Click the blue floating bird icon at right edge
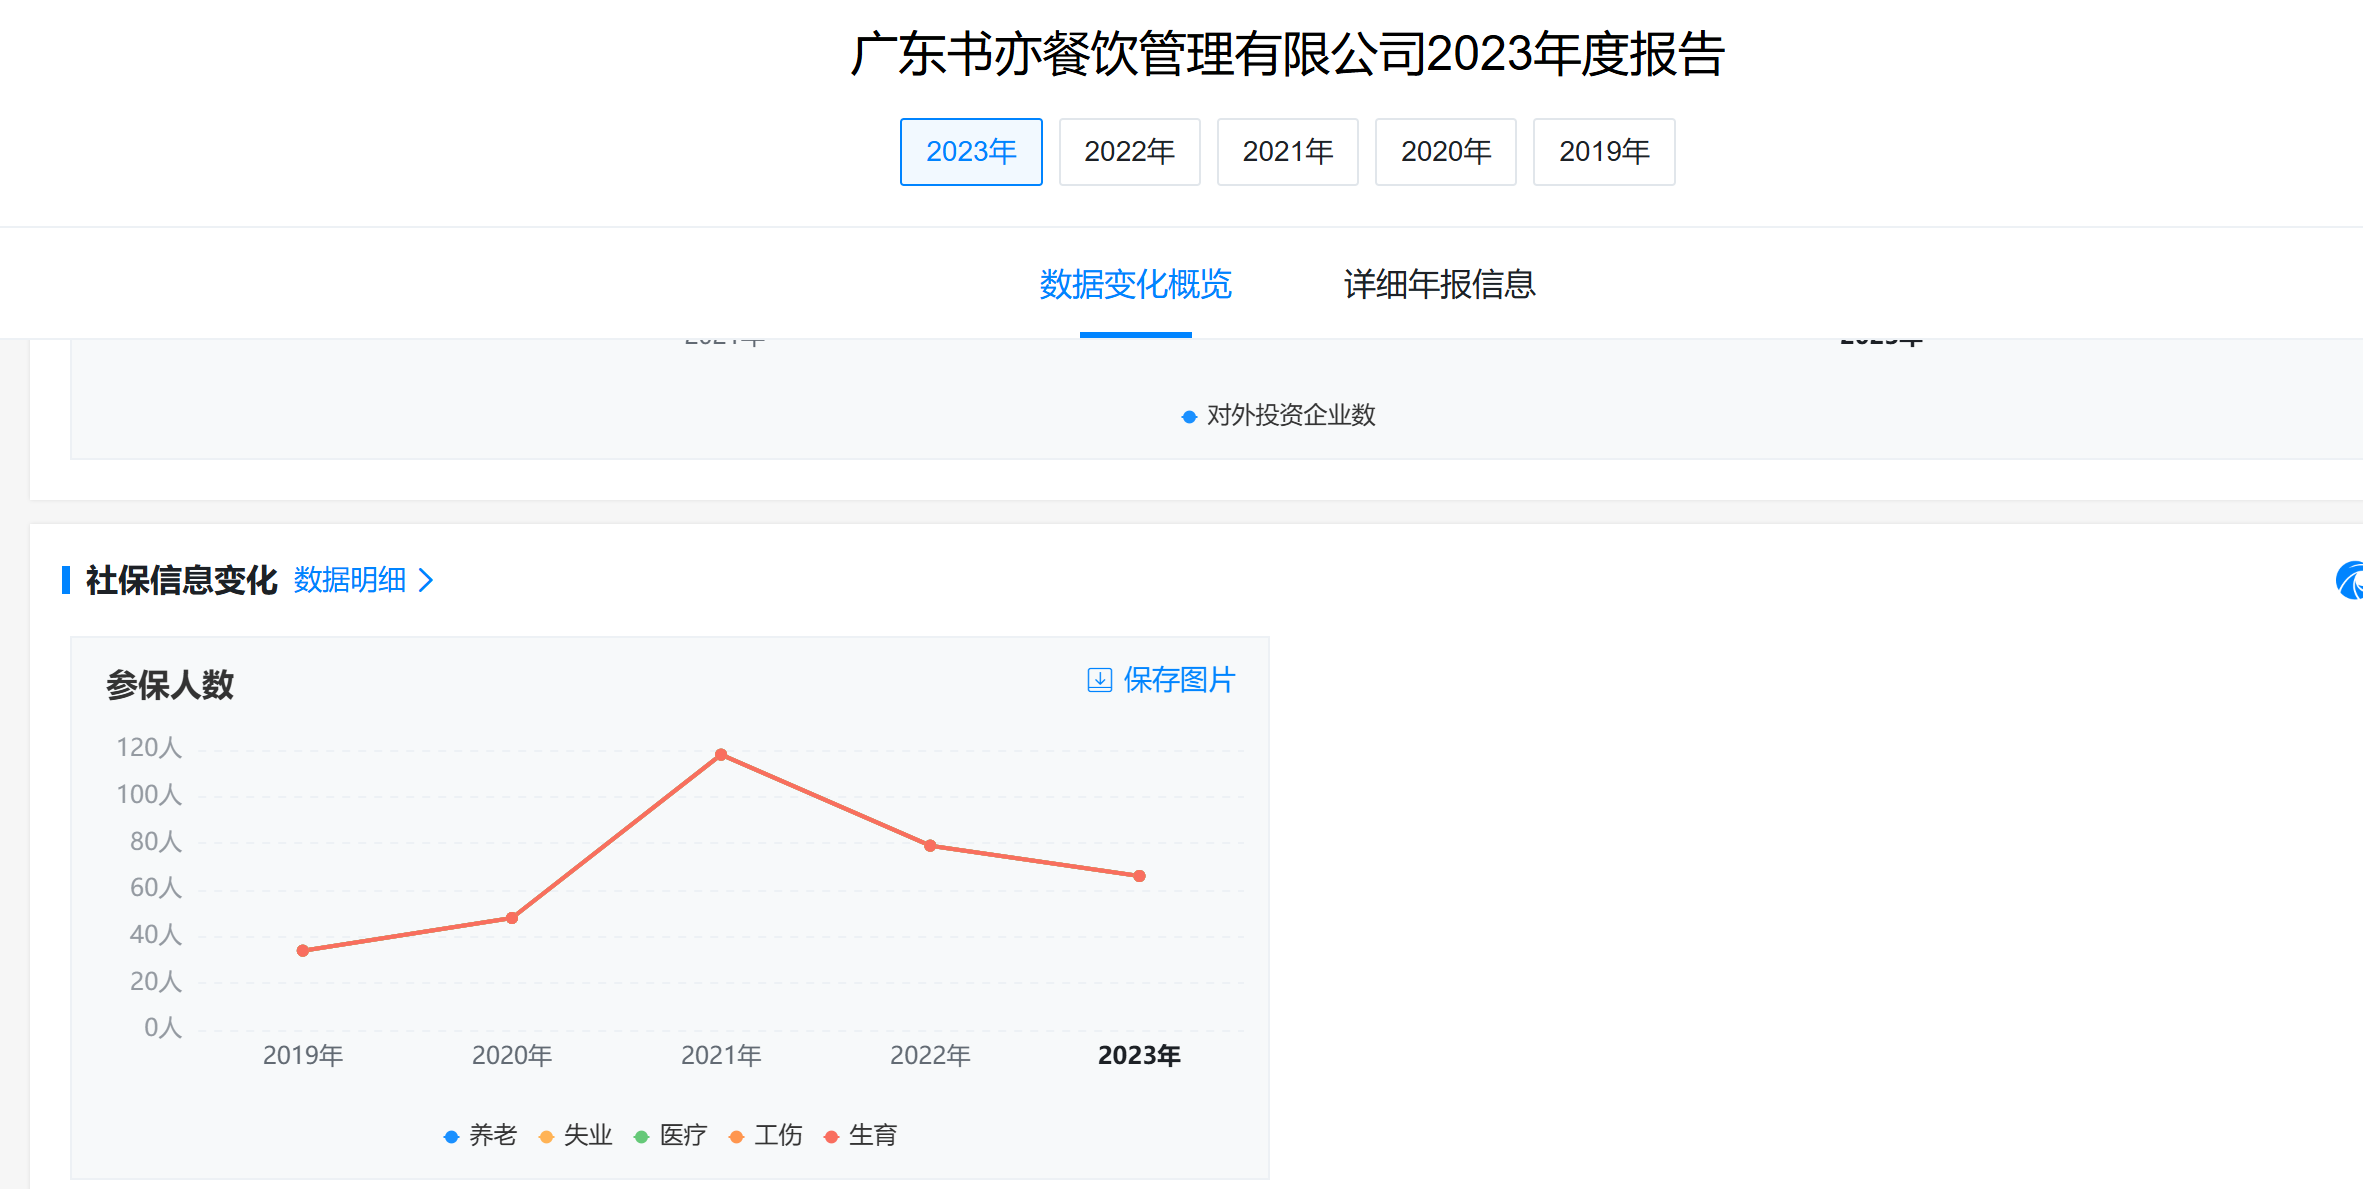The height and width of the screenshot is (1189, 2363). (x=2350, y=581)
